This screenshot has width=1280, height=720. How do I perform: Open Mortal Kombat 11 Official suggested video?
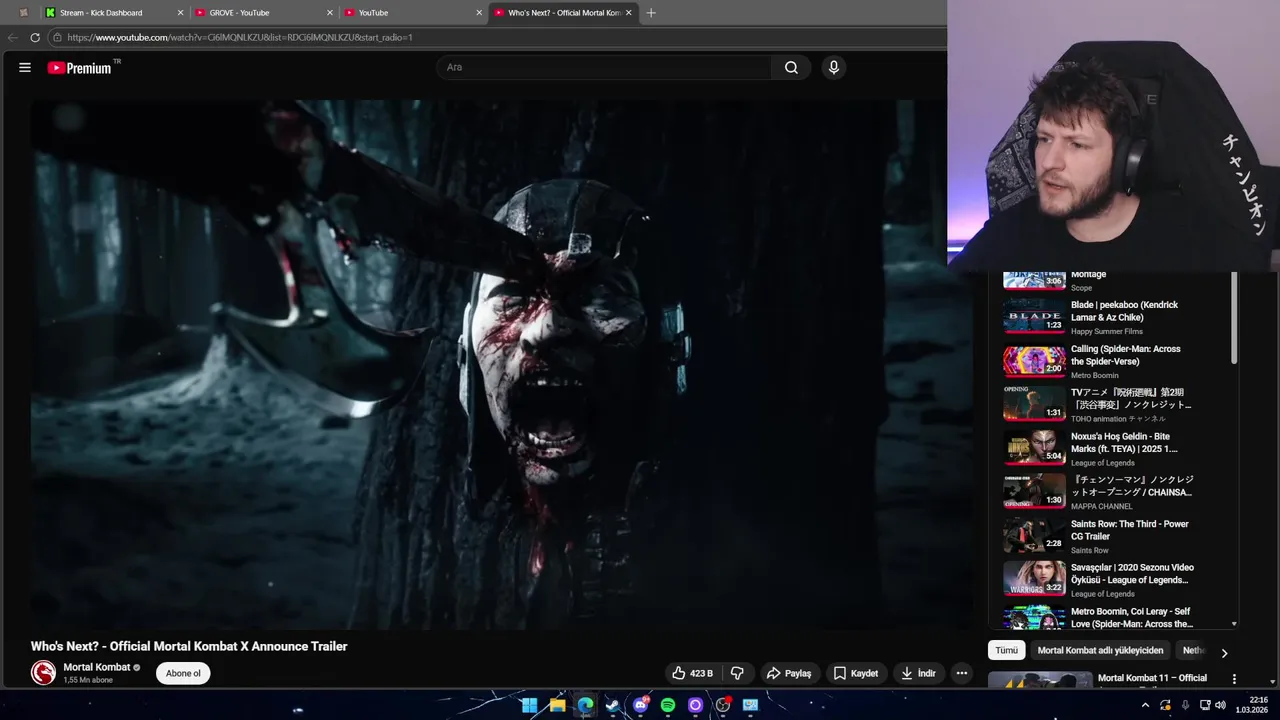pyautogui.click(x=1152, y=681)
